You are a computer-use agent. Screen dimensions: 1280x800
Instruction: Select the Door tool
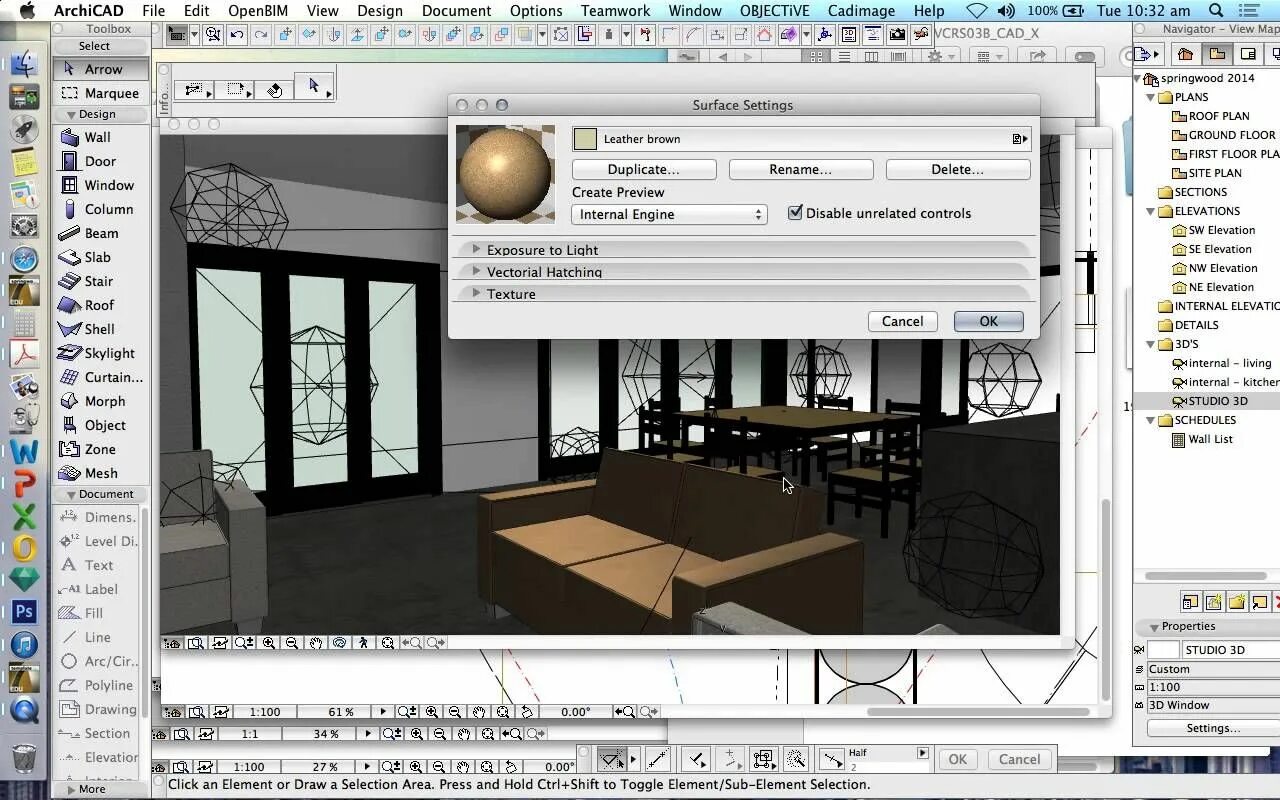pos(101,161)
